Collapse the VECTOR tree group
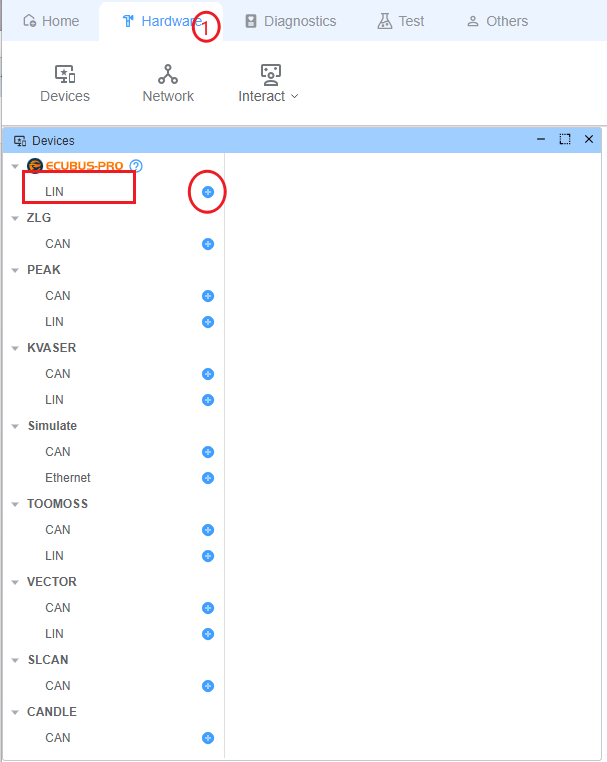The width and height of the screenshot is (607, 762). (15, 582)
